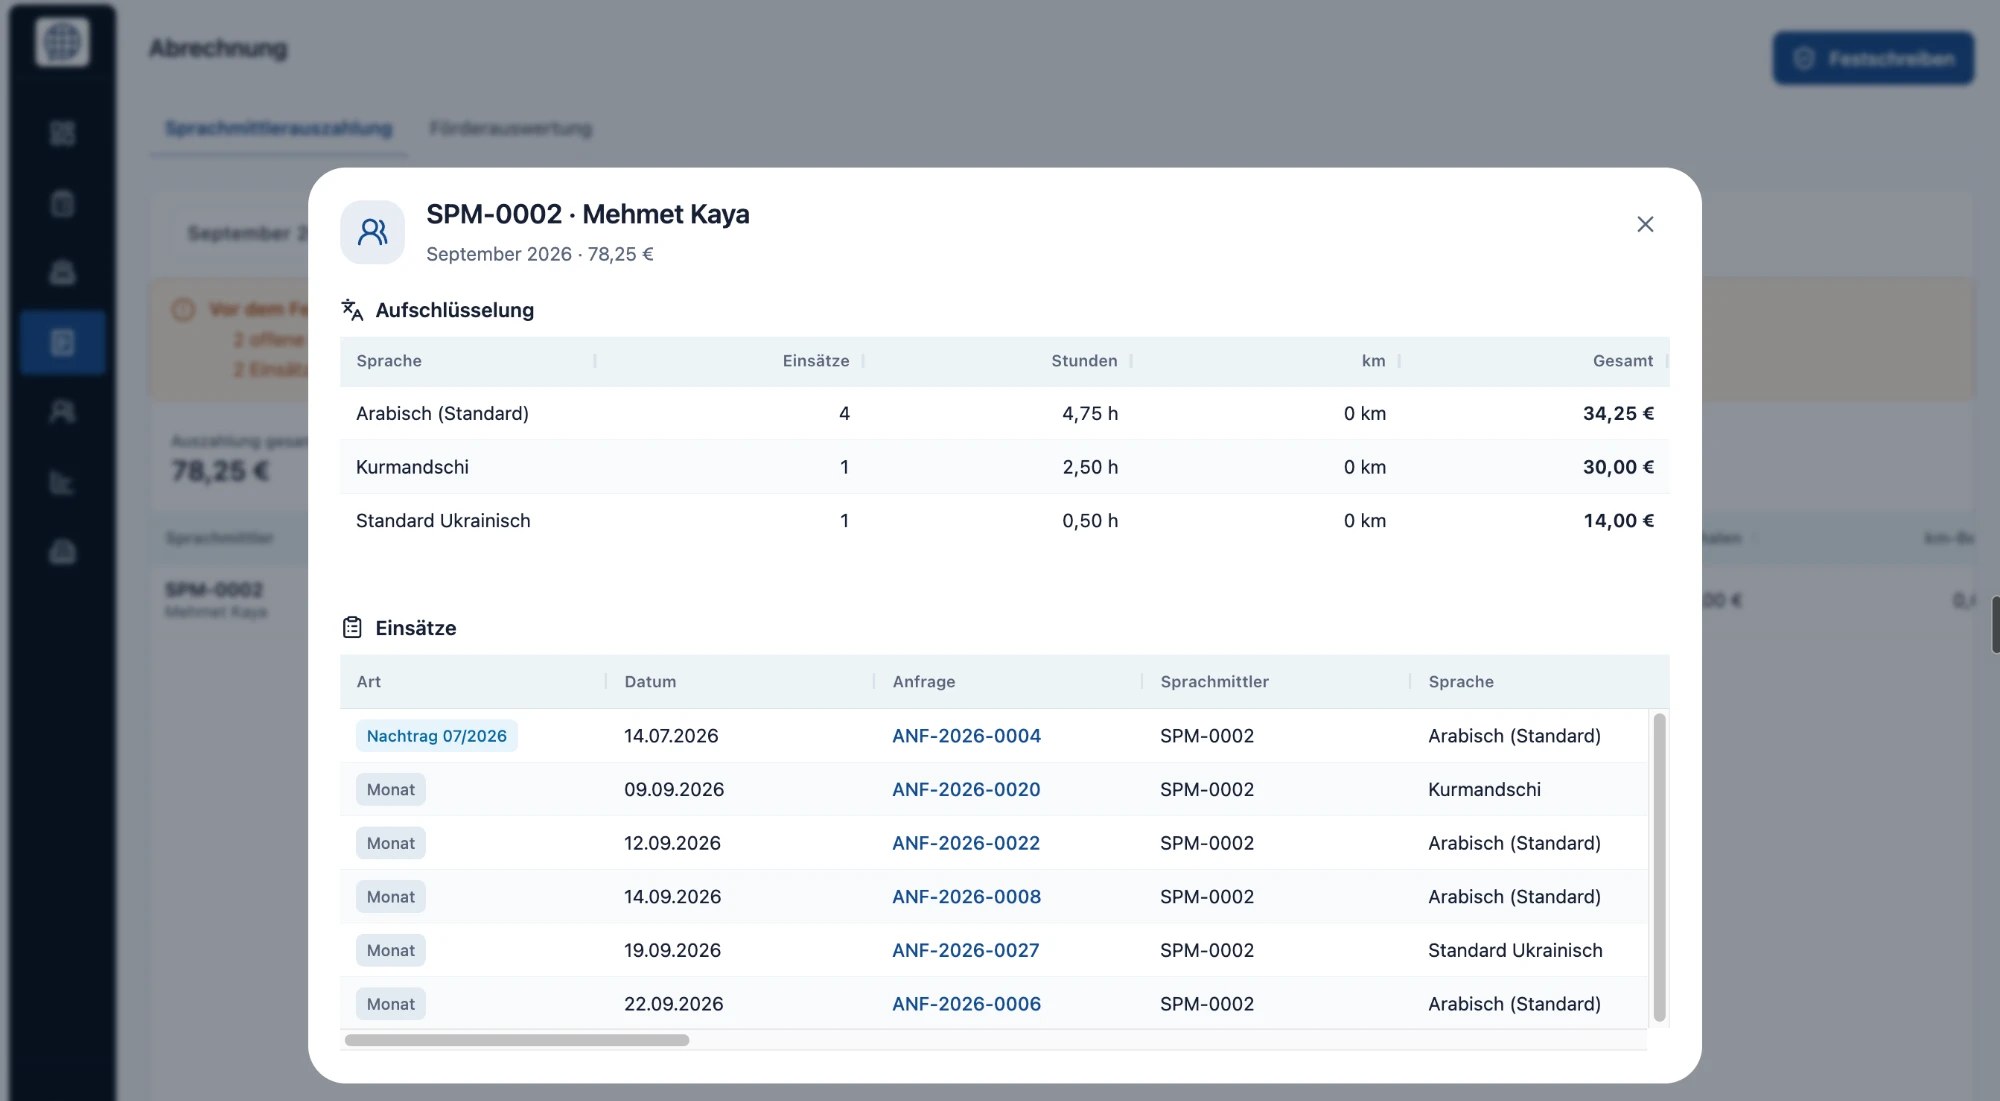Open request ANF-2026-0020
This screenshot has height=1101, width=2000.
(x=966, y=789)
